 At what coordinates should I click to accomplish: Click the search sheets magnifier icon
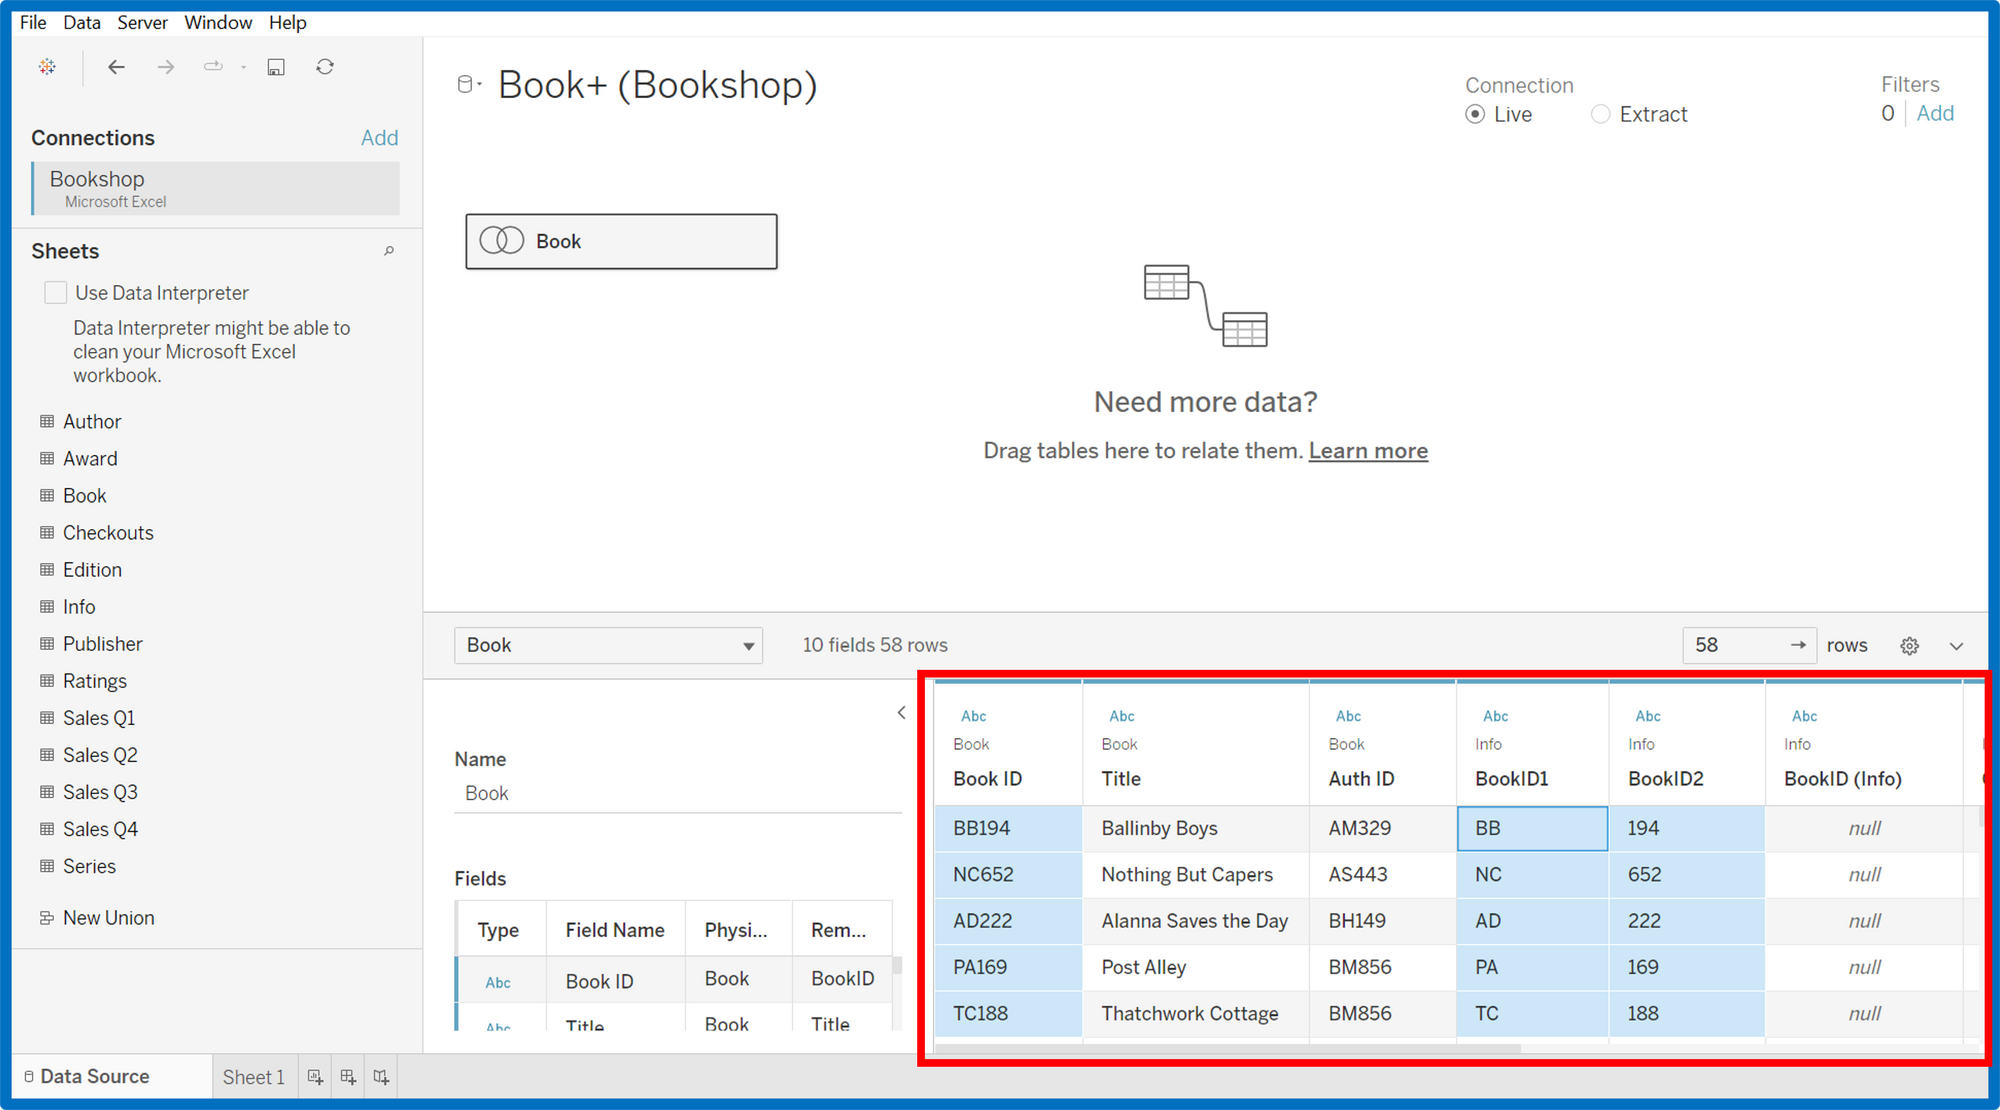389,251
